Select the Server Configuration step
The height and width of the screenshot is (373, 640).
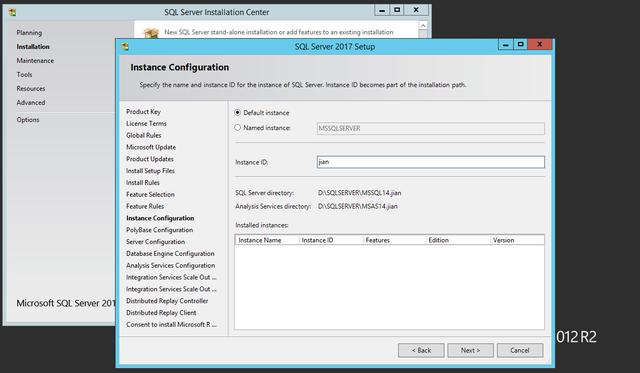coord(156,242)
